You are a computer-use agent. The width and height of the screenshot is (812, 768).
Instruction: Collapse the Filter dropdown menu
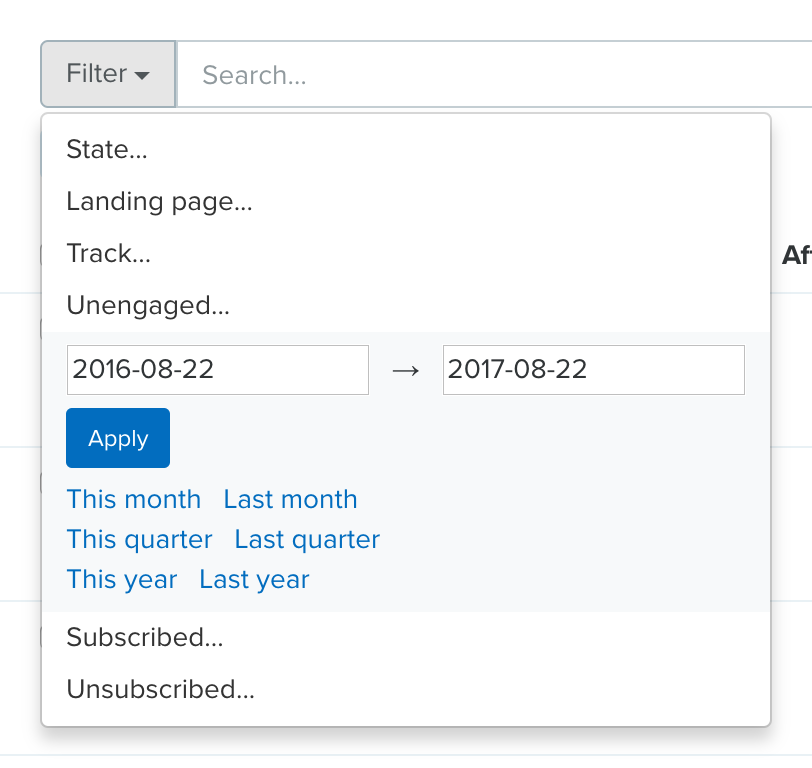click(x=108, y=74)
